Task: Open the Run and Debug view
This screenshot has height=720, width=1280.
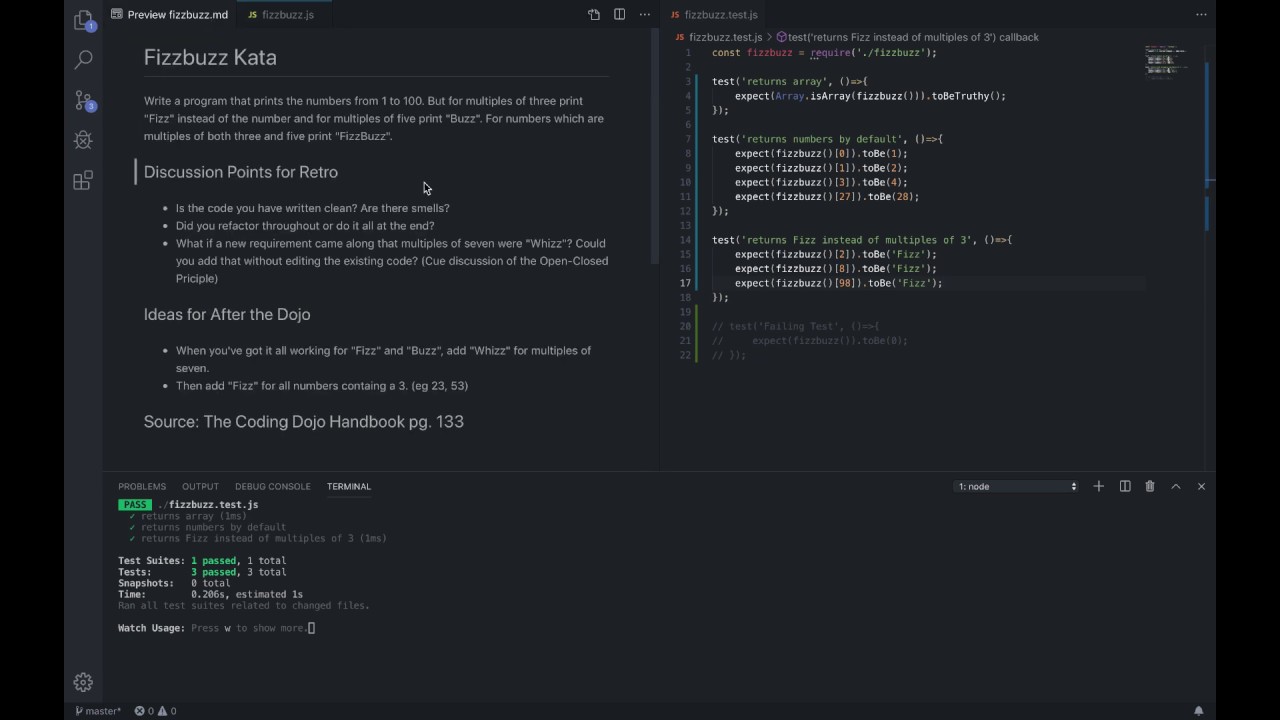Action: pyautogui.click(x=84, y=140)
